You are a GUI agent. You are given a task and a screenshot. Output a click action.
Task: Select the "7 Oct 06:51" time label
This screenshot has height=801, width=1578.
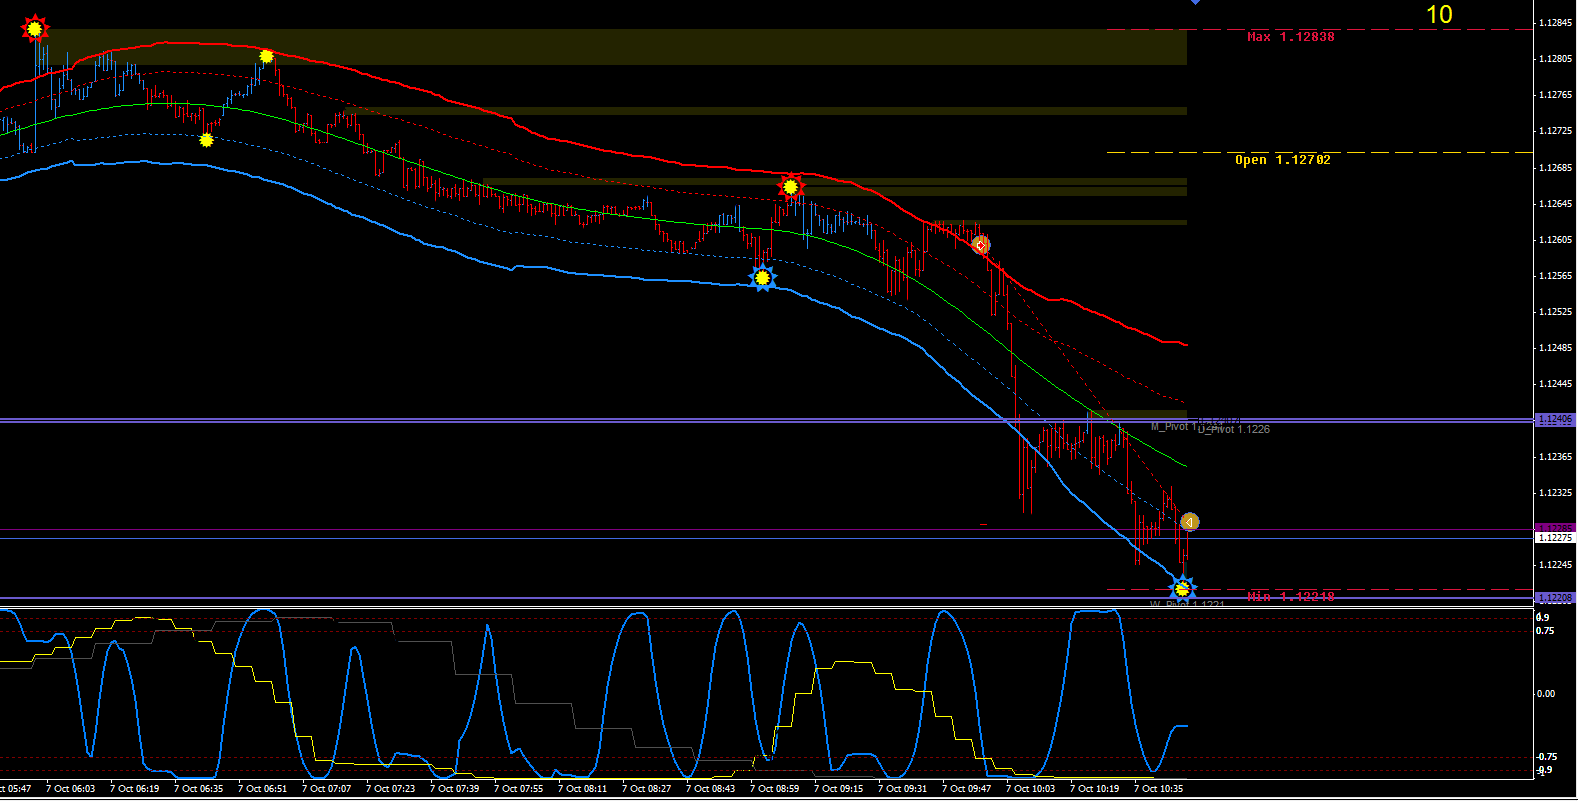(x=265, y=789)
